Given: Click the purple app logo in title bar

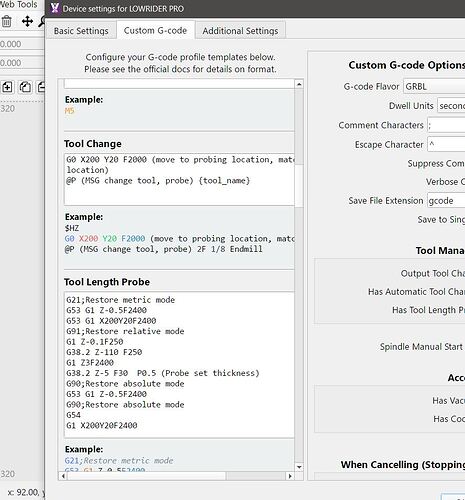Looking at the screenshot, I should point(55,8).
